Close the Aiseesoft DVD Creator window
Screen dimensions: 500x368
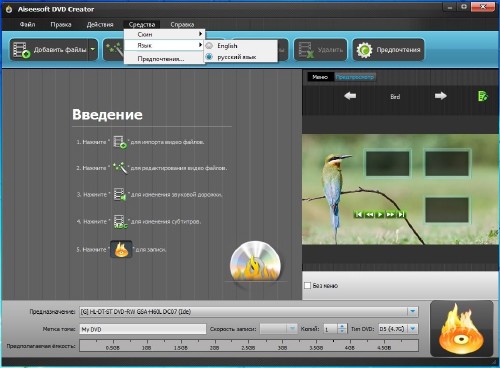pos(483,7)
